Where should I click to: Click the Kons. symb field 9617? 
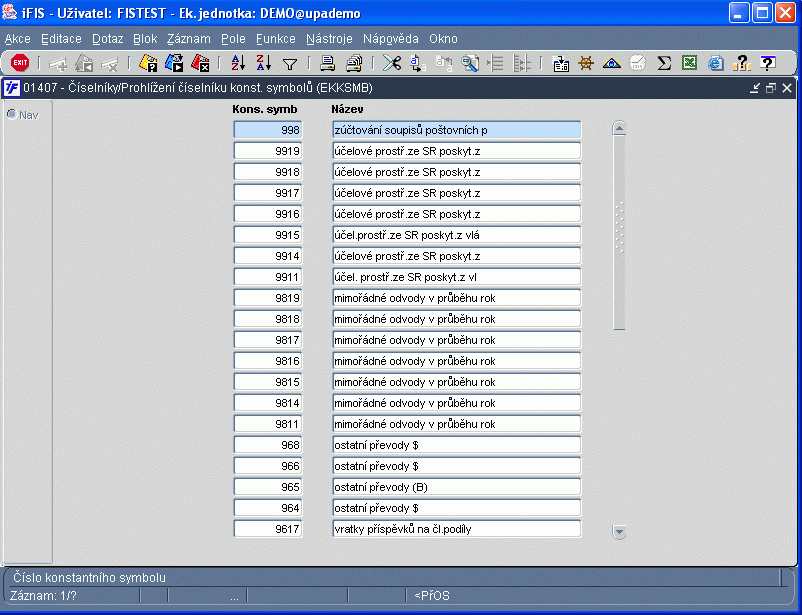(x=268, y=529)
